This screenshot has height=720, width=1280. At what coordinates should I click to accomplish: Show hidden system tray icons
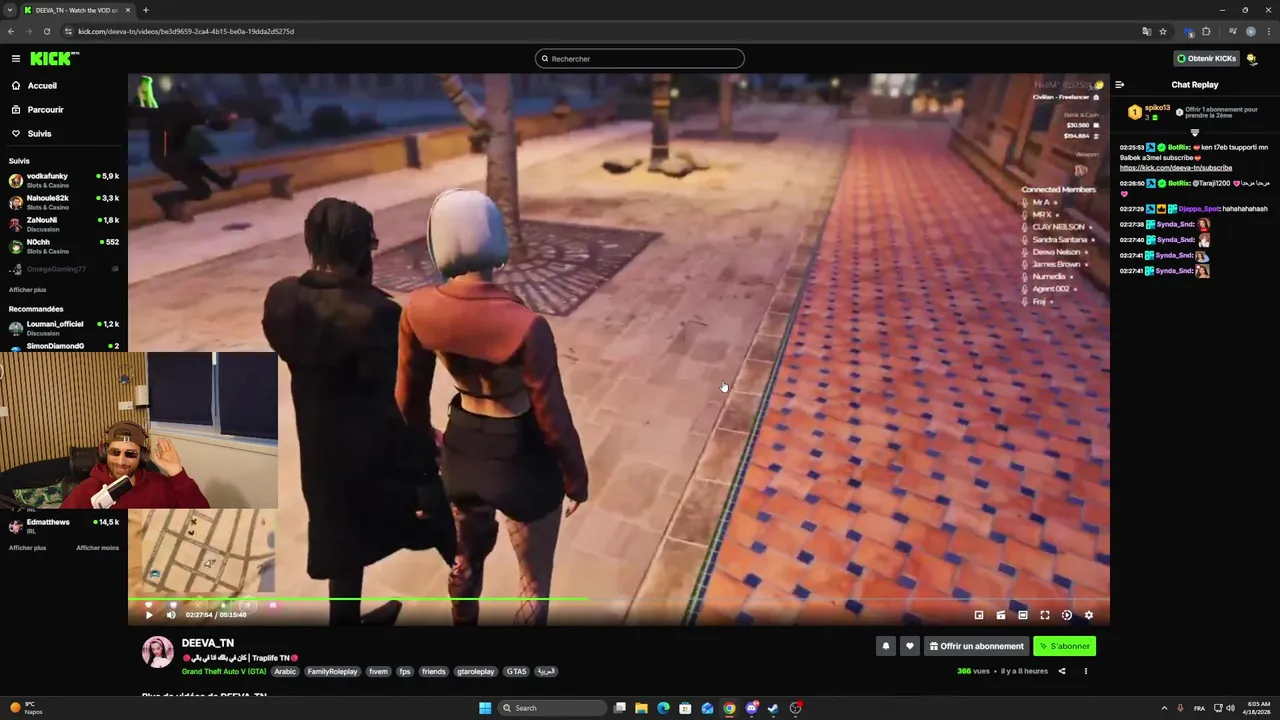point(1165,708)
